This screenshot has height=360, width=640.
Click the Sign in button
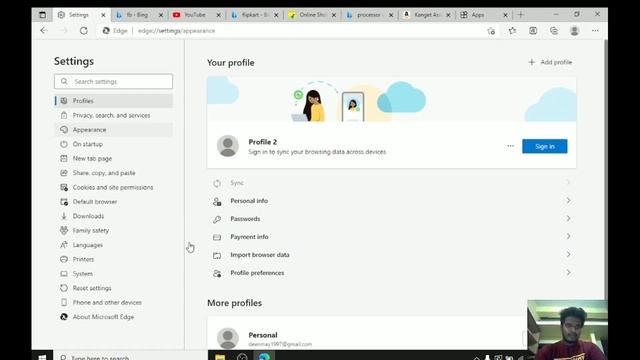(x=544, y=146)
